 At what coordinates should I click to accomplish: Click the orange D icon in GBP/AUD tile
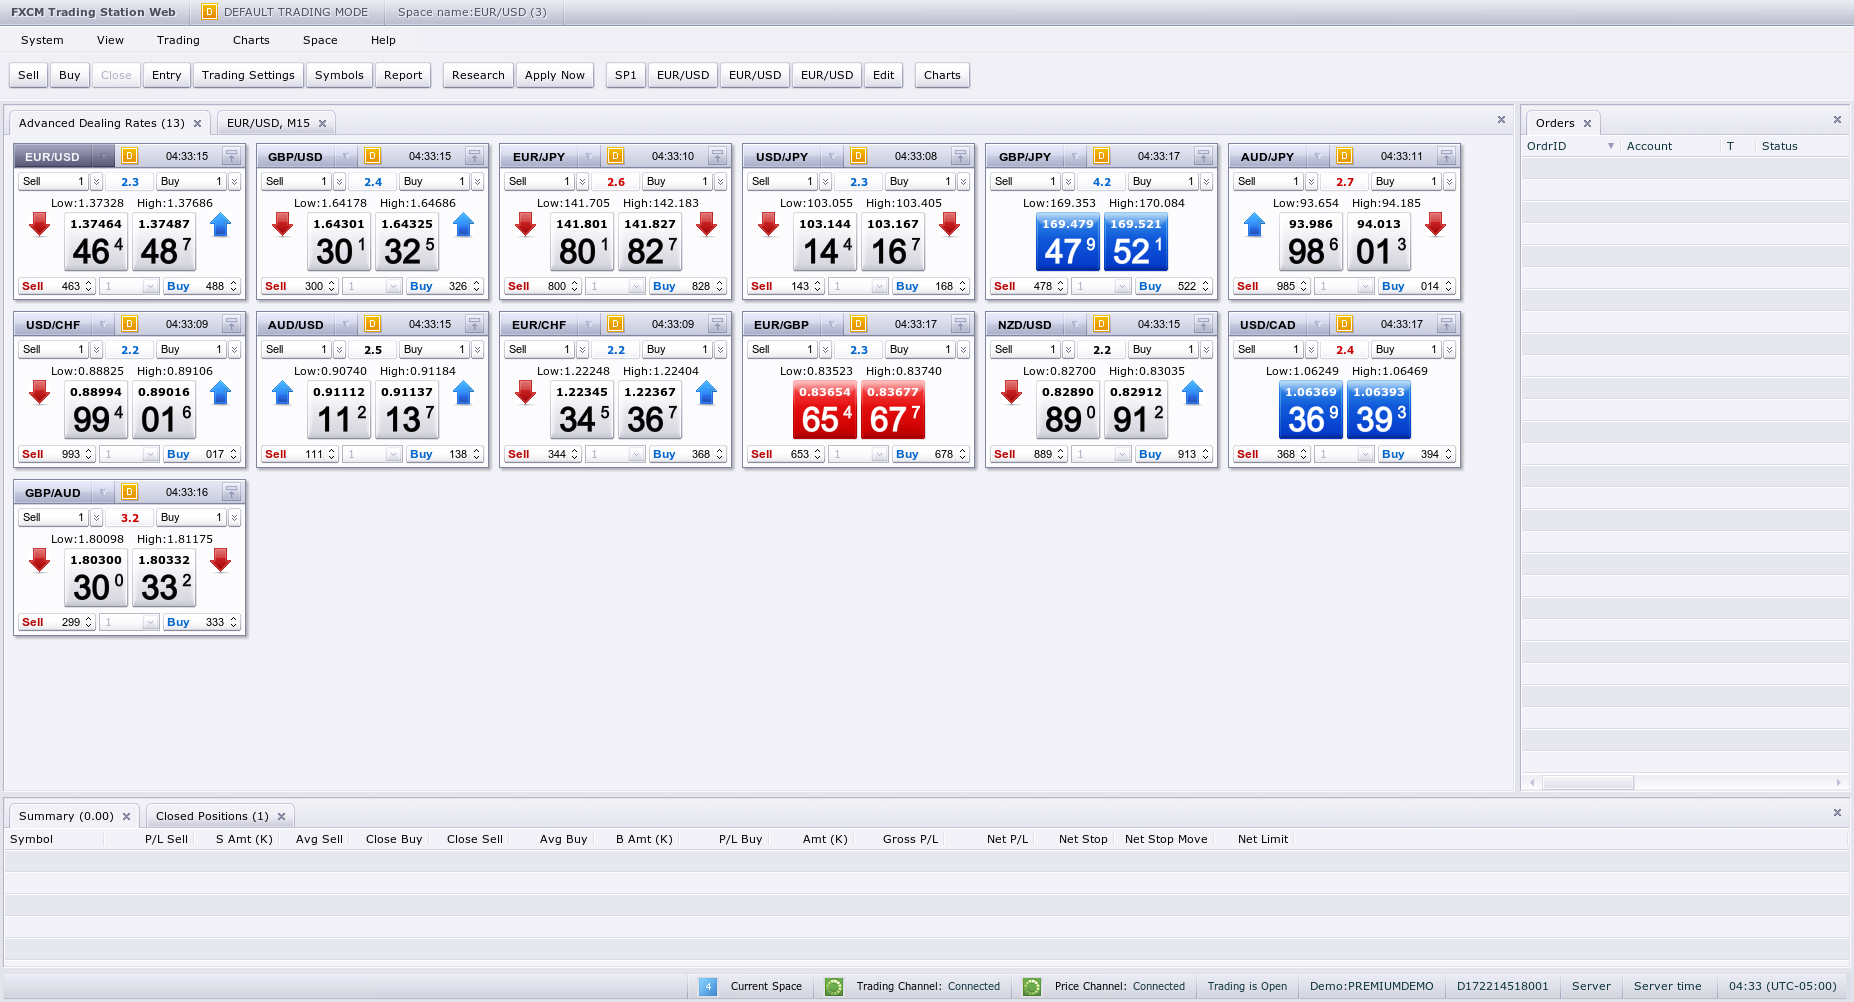pos(129,492)
